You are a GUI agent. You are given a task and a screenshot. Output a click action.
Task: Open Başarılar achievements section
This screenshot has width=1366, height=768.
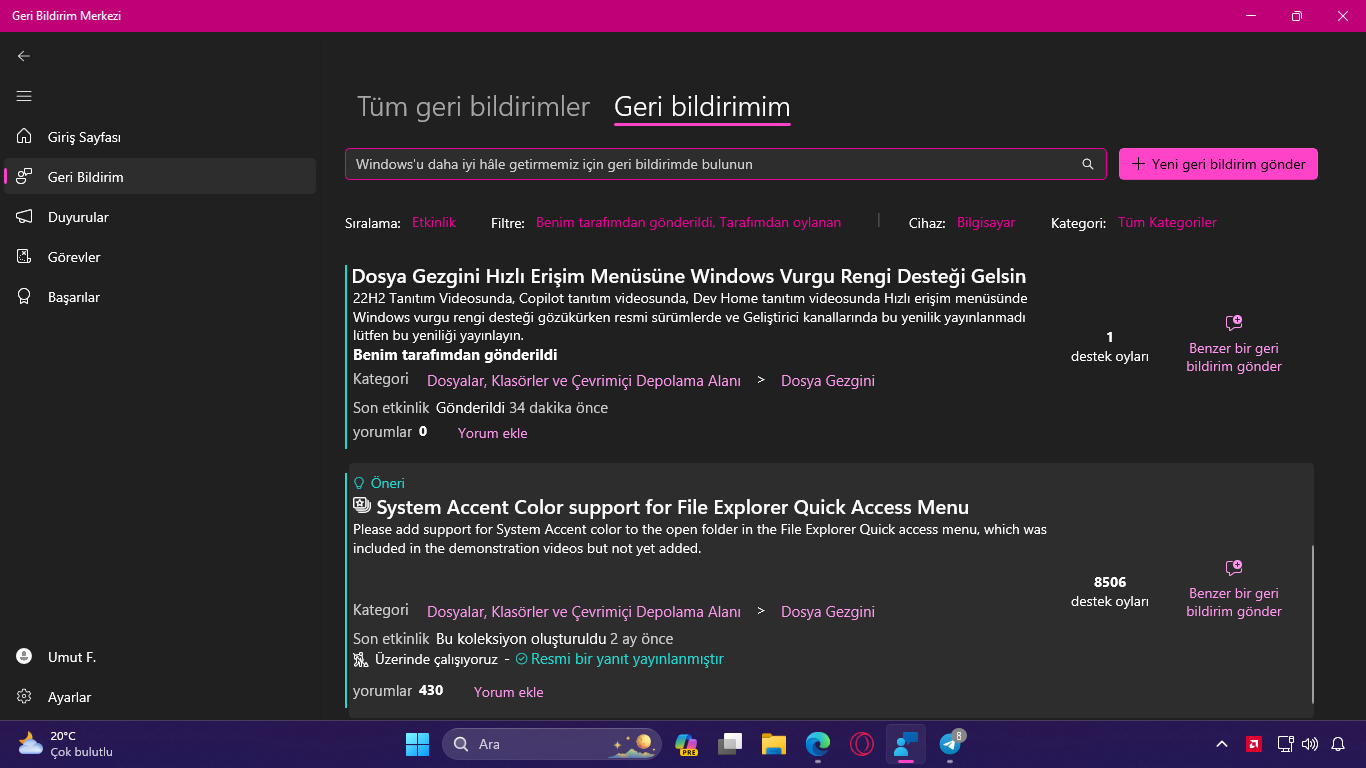click(160, 297)
